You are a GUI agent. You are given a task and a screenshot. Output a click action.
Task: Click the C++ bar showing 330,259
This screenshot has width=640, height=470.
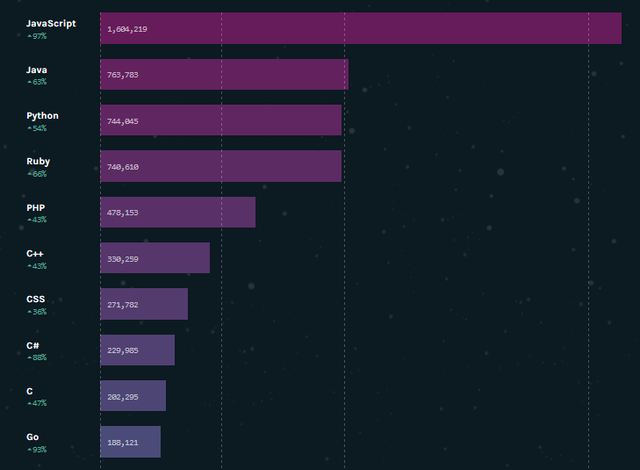(155, 258)
